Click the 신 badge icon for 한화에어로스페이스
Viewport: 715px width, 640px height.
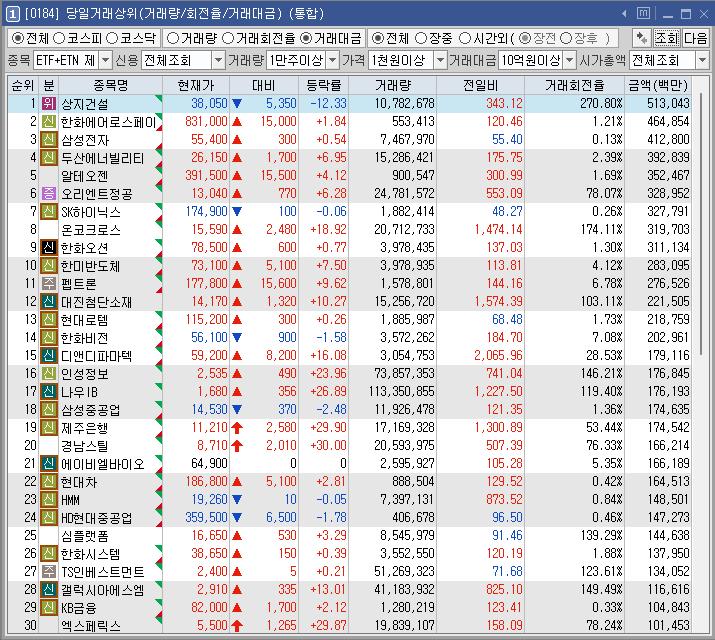click(x=49, y=121)
